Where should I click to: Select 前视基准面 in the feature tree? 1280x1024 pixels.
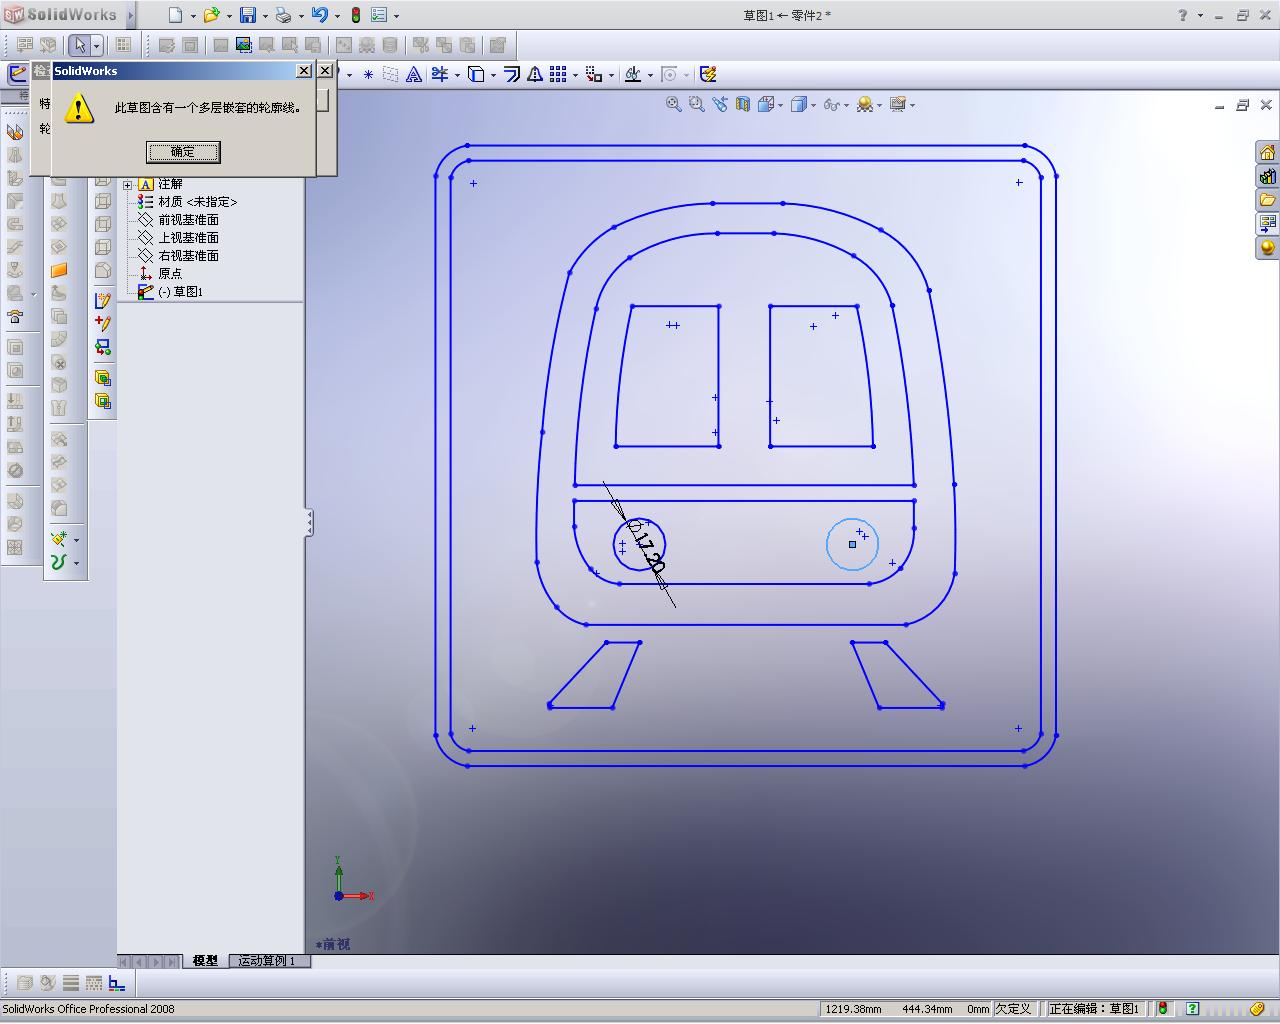(188, 220)
